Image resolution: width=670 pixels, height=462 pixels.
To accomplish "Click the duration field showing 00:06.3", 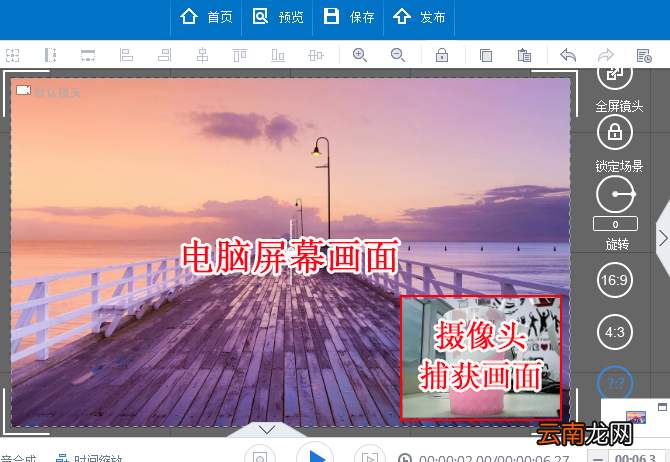I will 635,458.
